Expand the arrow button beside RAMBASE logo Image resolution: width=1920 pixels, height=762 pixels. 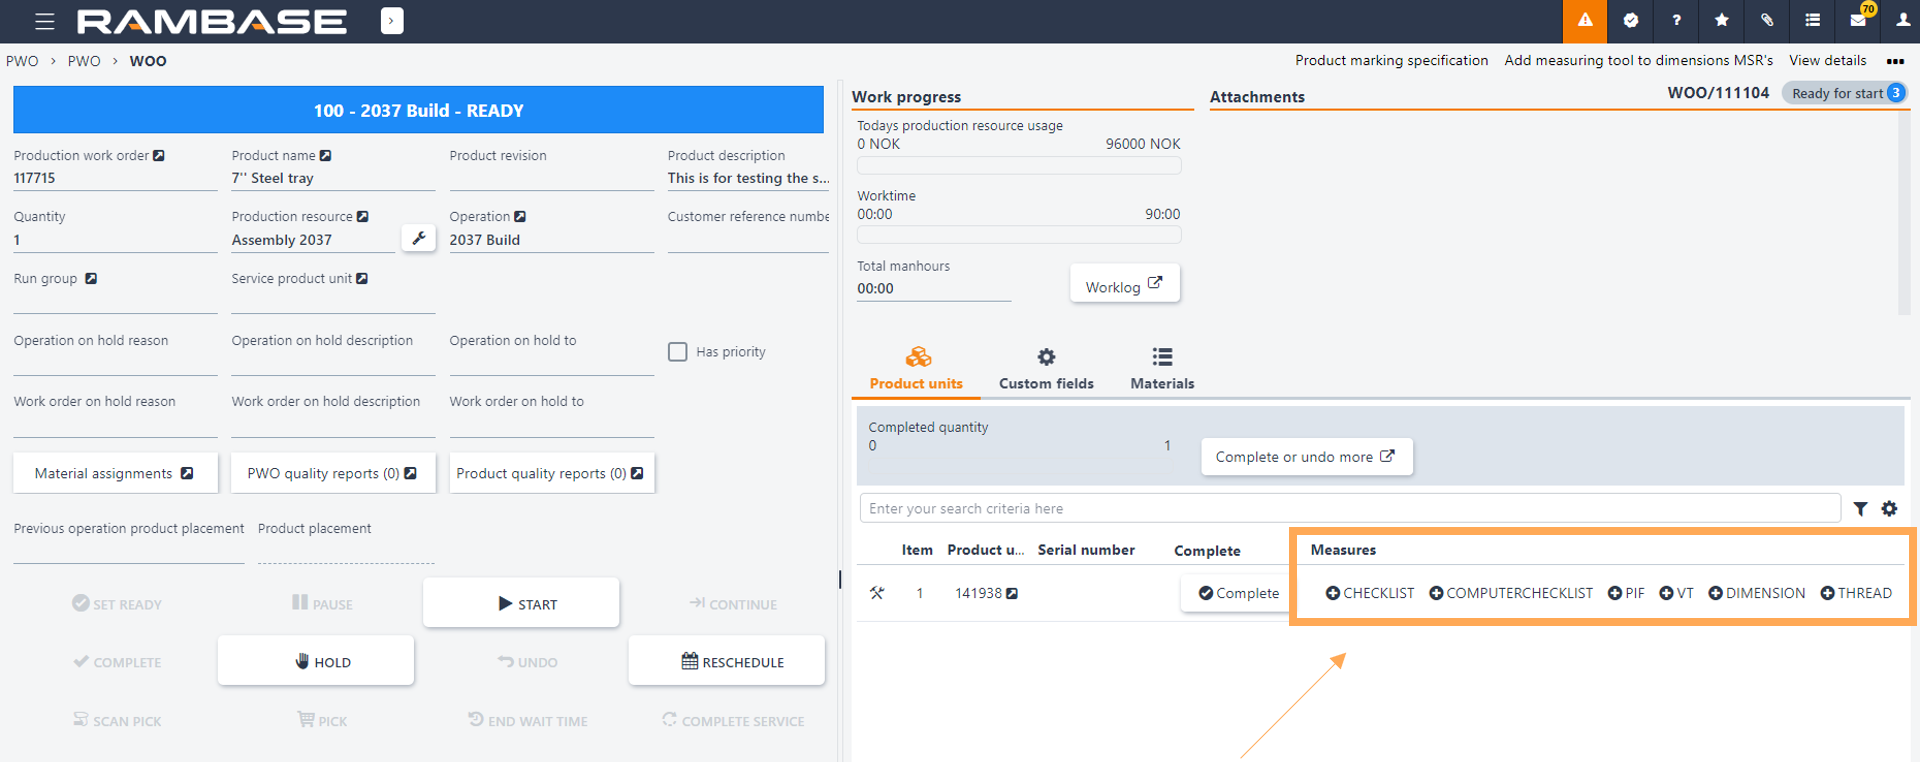(392, 21)
